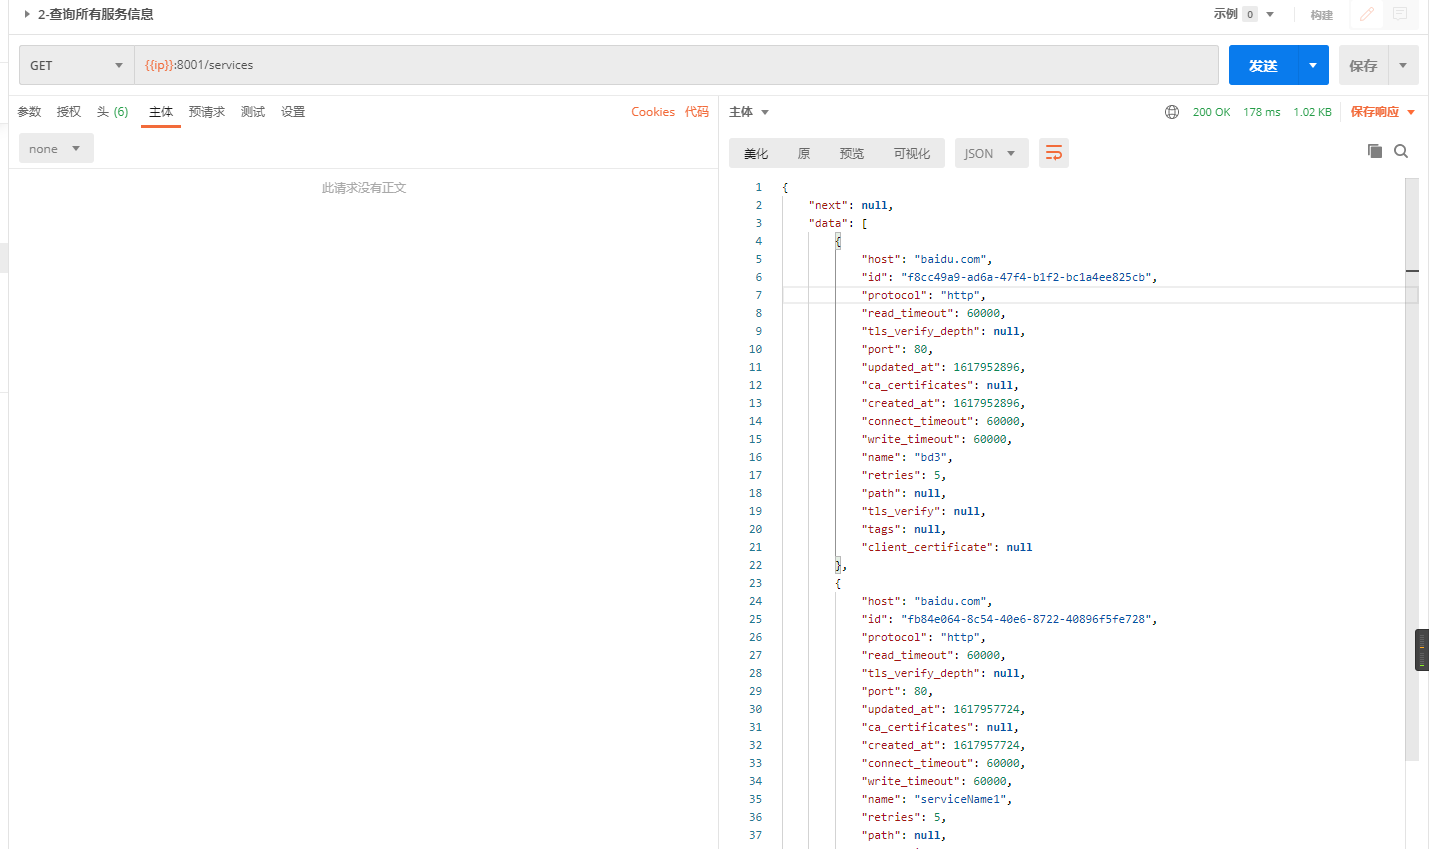This screenshot has width=1429, height=849.
Task: Open the 保存响应 dropdown
Action: (1383, 112)
